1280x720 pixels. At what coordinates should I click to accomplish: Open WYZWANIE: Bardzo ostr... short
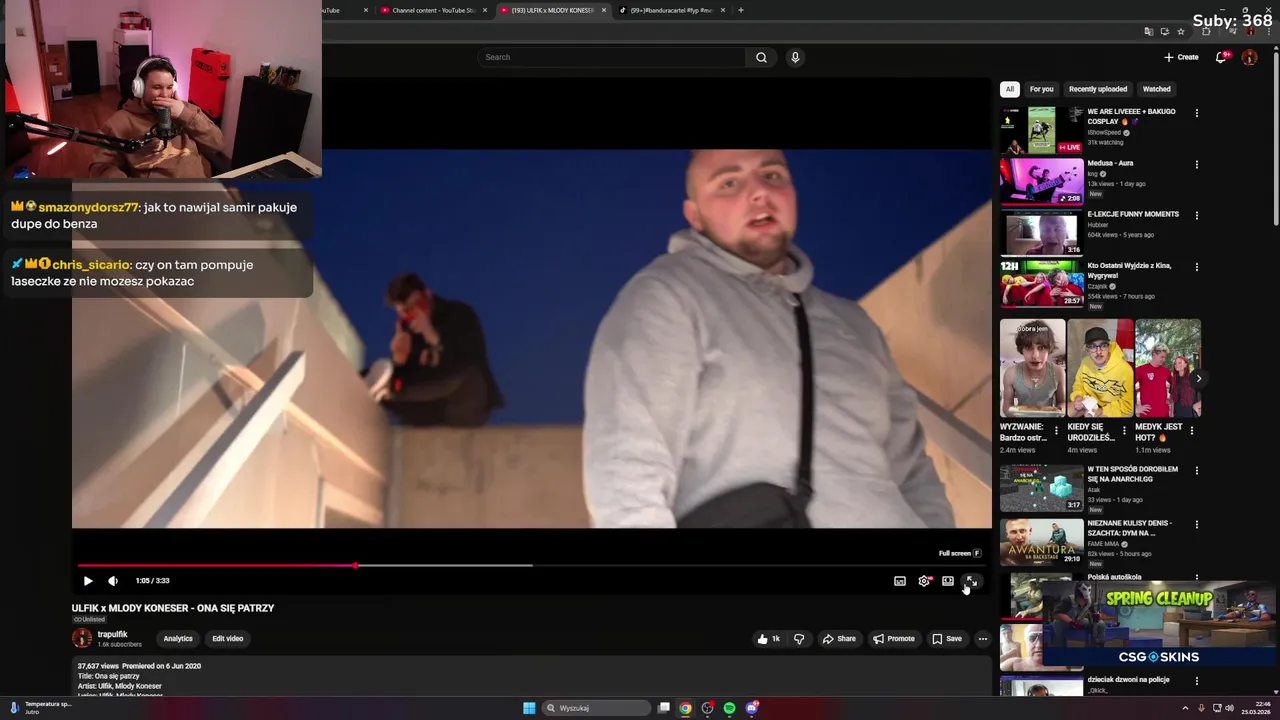pos(1032,368)
